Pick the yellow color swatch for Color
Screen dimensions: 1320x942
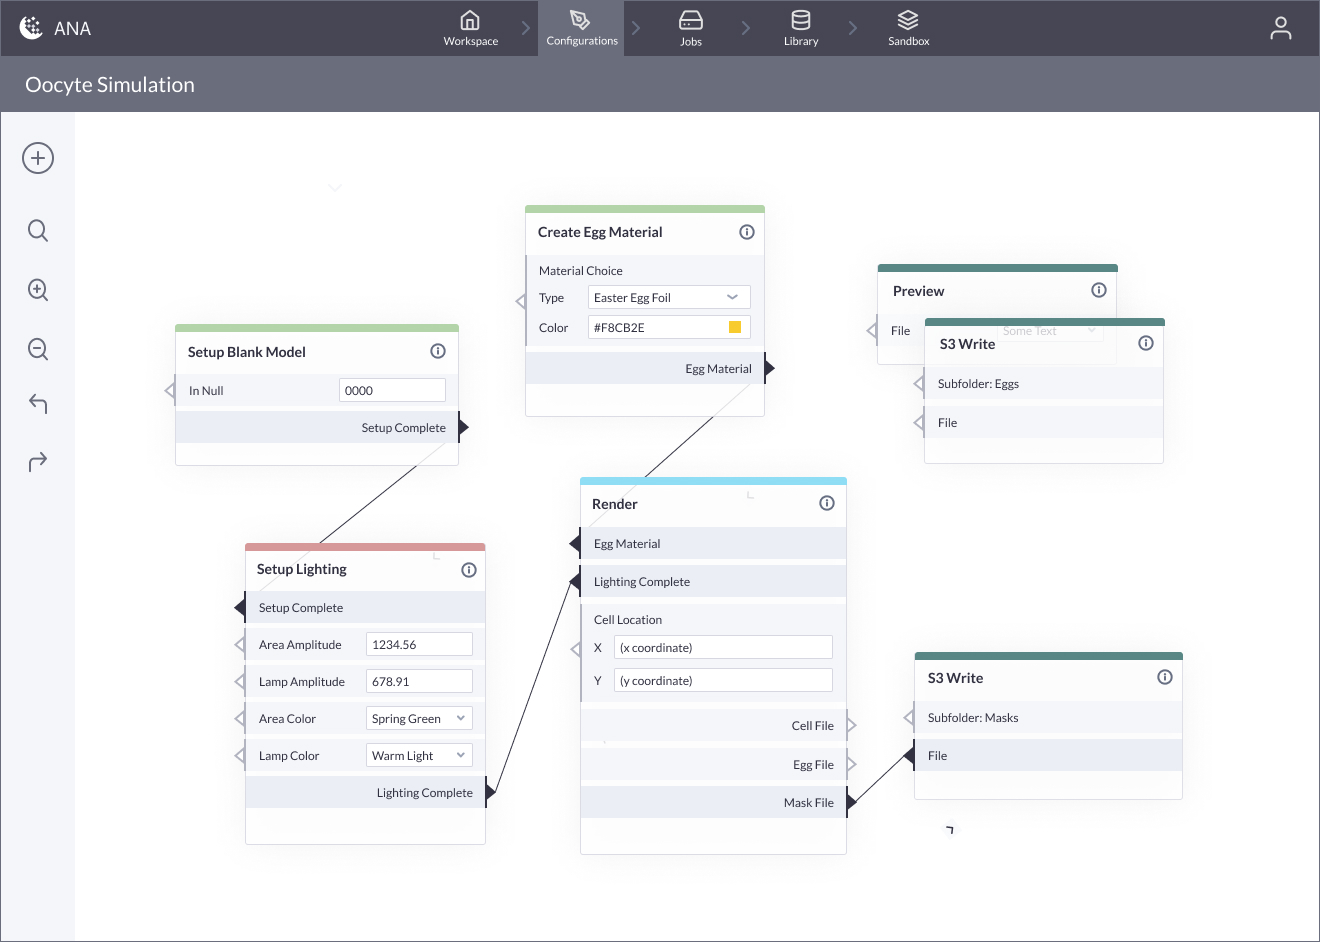pos(735,327)
